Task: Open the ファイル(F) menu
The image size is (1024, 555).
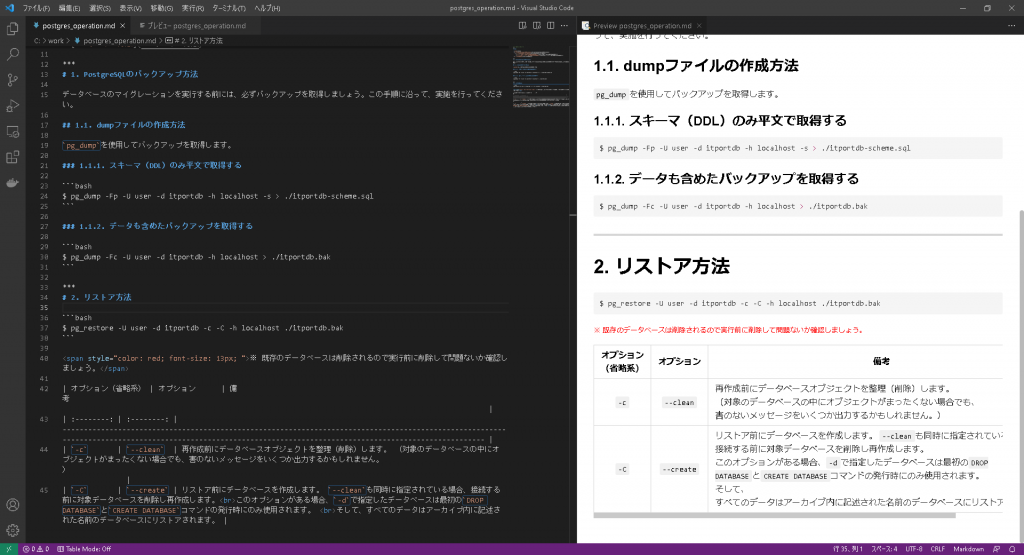Action: click(x=36, y=8)
